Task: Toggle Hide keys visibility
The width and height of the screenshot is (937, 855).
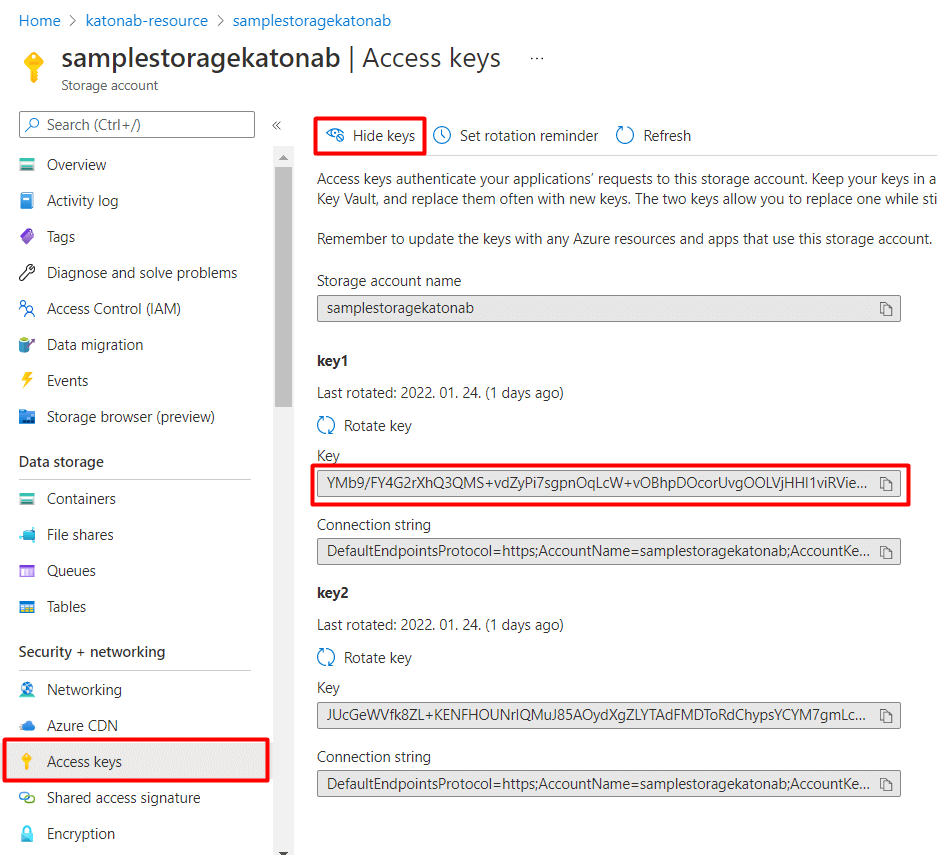Action: [370, 136]
